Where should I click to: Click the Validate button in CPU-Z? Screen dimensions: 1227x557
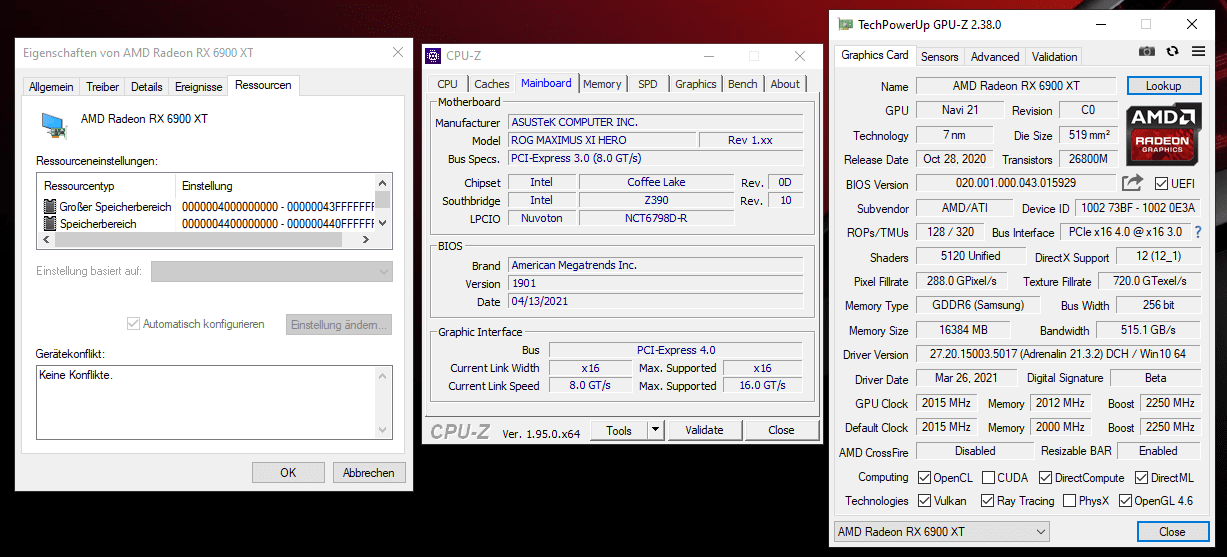[704, 430]
